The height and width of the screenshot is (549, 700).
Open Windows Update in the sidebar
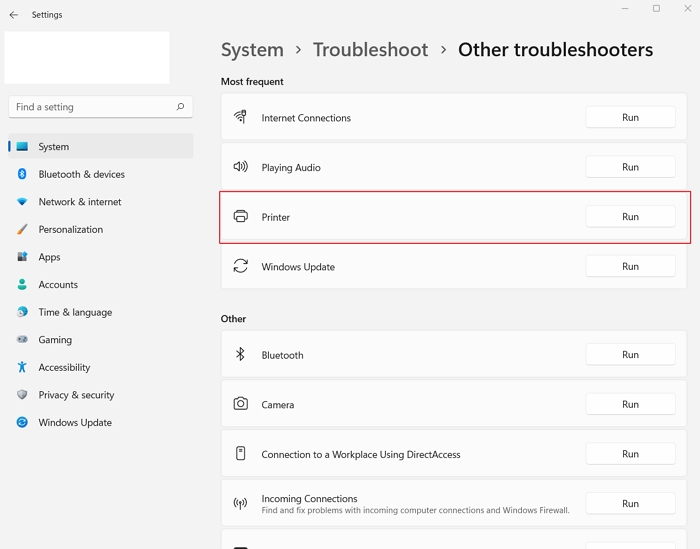[101, 422]
